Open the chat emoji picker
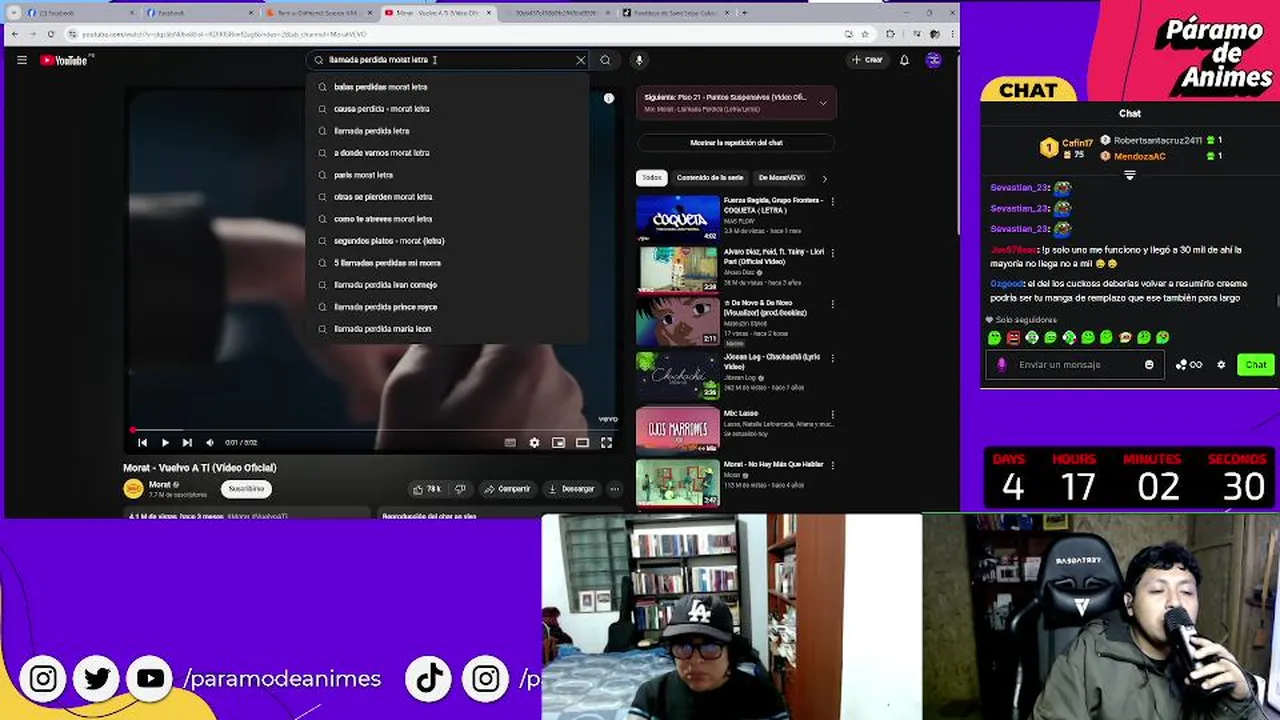Screen dimensions: 1280x720 coord(1149,365)
